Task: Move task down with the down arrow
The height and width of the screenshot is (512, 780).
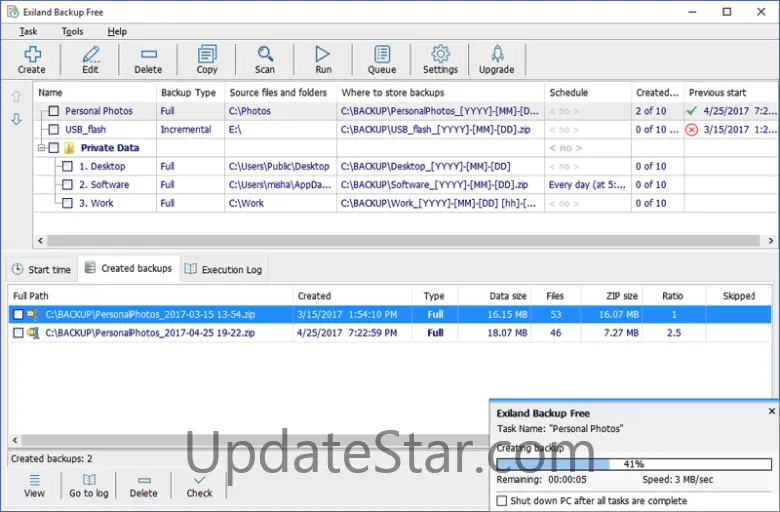Action: click(x=16, y=119)
